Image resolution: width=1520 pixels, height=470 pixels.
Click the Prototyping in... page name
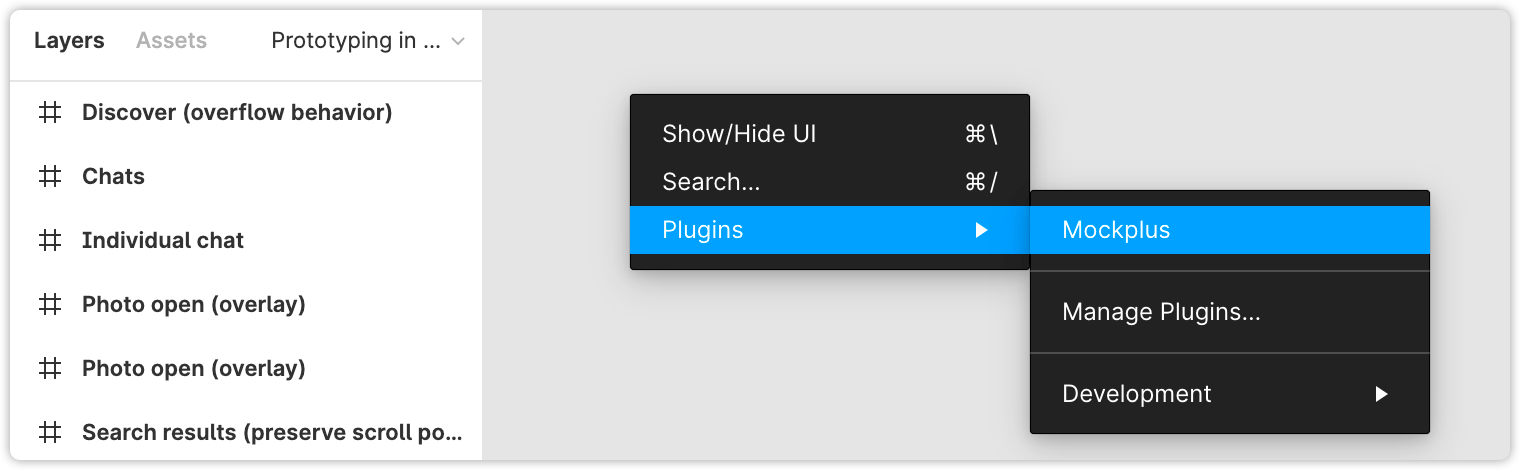pyautogui.click(x=356, y=41)
